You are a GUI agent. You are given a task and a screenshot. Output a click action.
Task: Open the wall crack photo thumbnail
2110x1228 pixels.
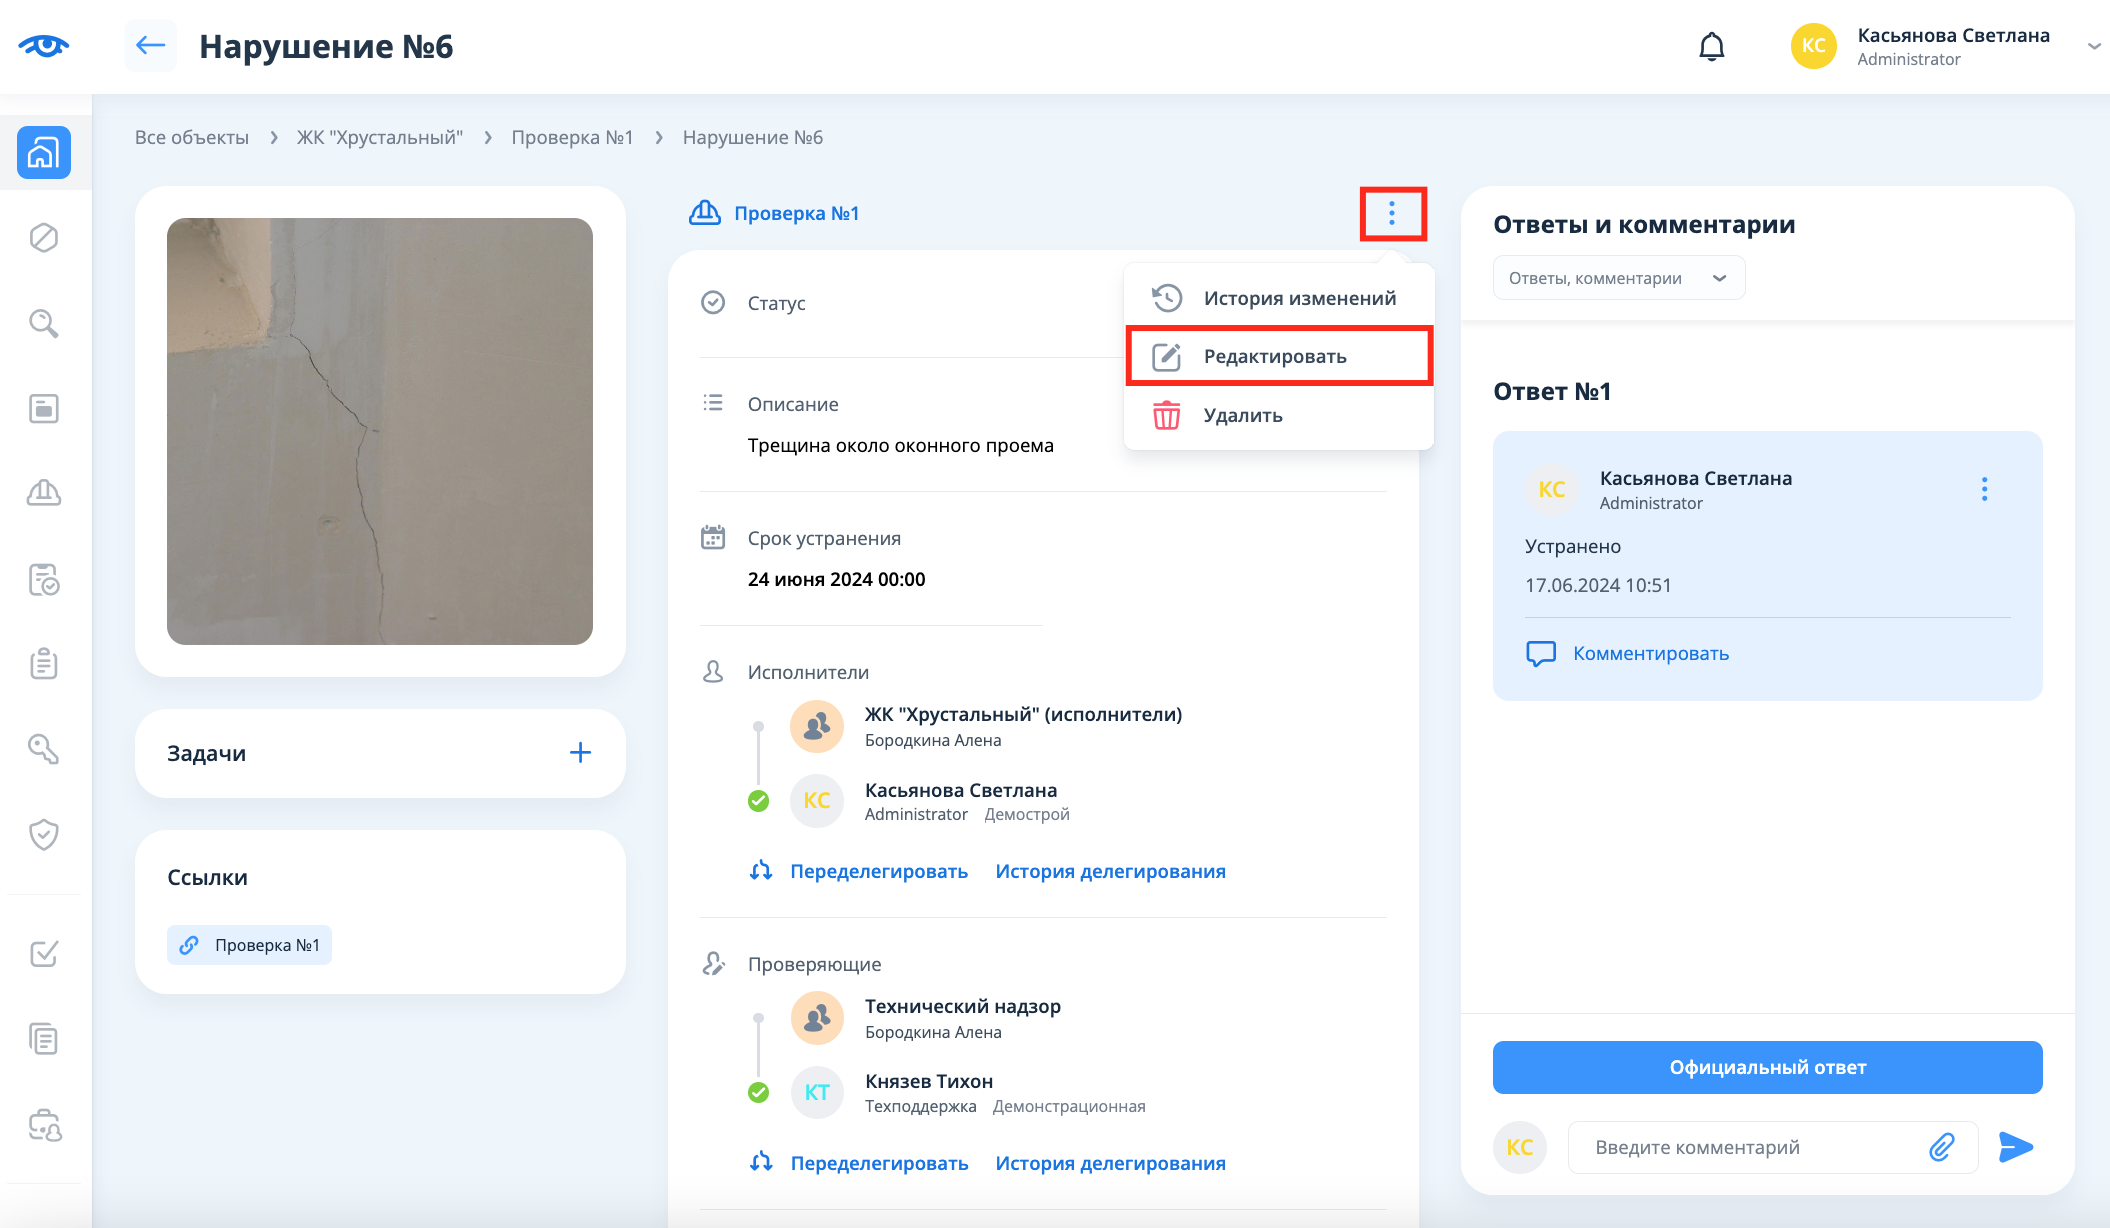[x=380, y=431]
